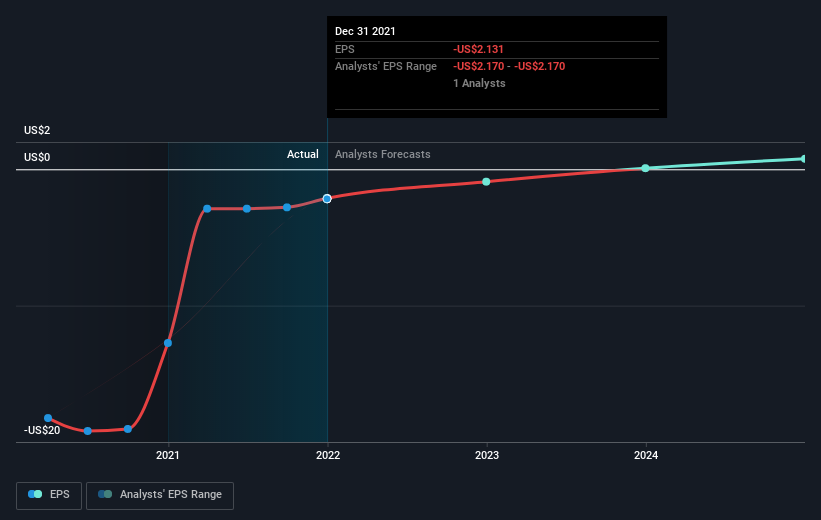
Task: Click the 2022 axis label
Action: pos(328,456)
